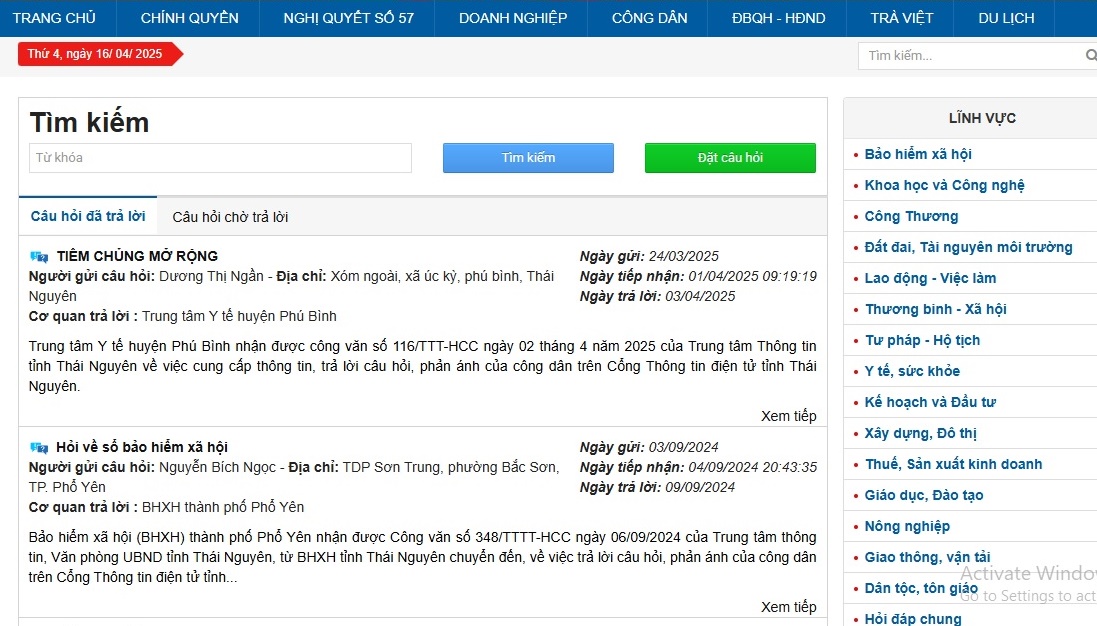This screenshot has height=626, width=1097.
Task: Open the TRANG CHỦ menu item
Action: (x=54, y=18)
